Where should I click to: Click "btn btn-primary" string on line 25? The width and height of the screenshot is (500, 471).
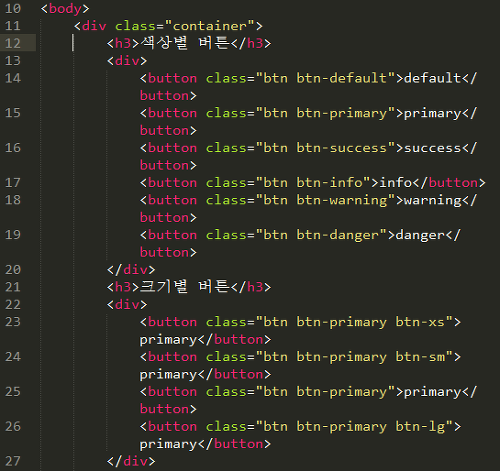[x=325, y=392]
